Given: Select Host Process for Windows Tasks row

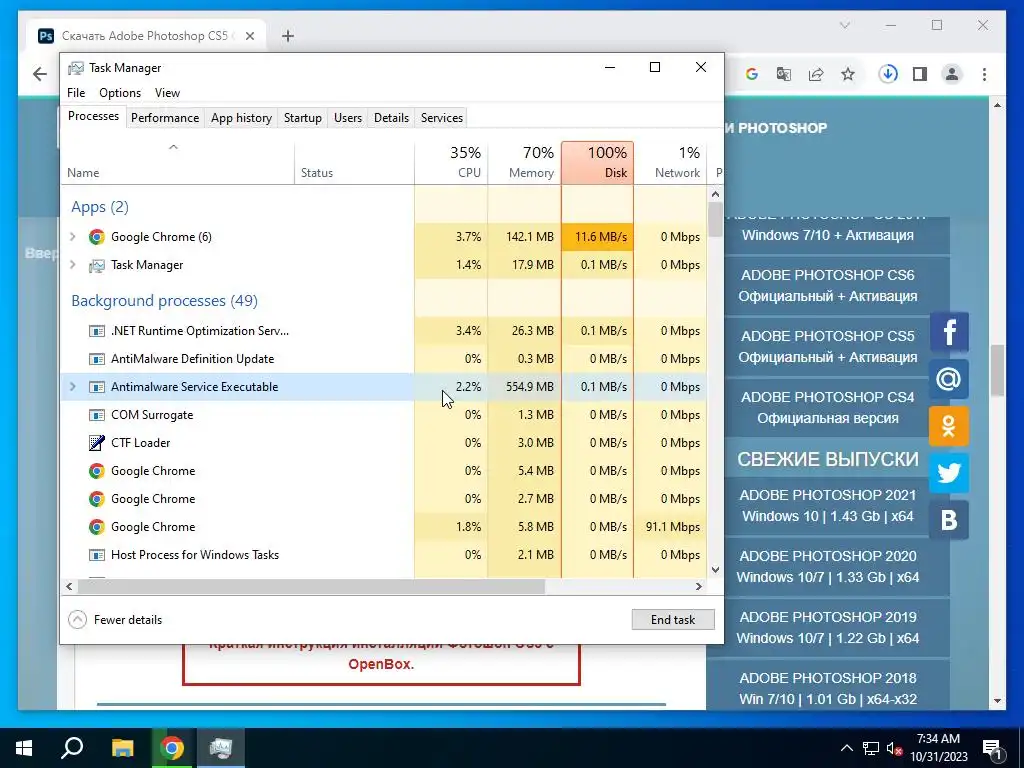Looking at the screenshot, I should tap(384, 554).
